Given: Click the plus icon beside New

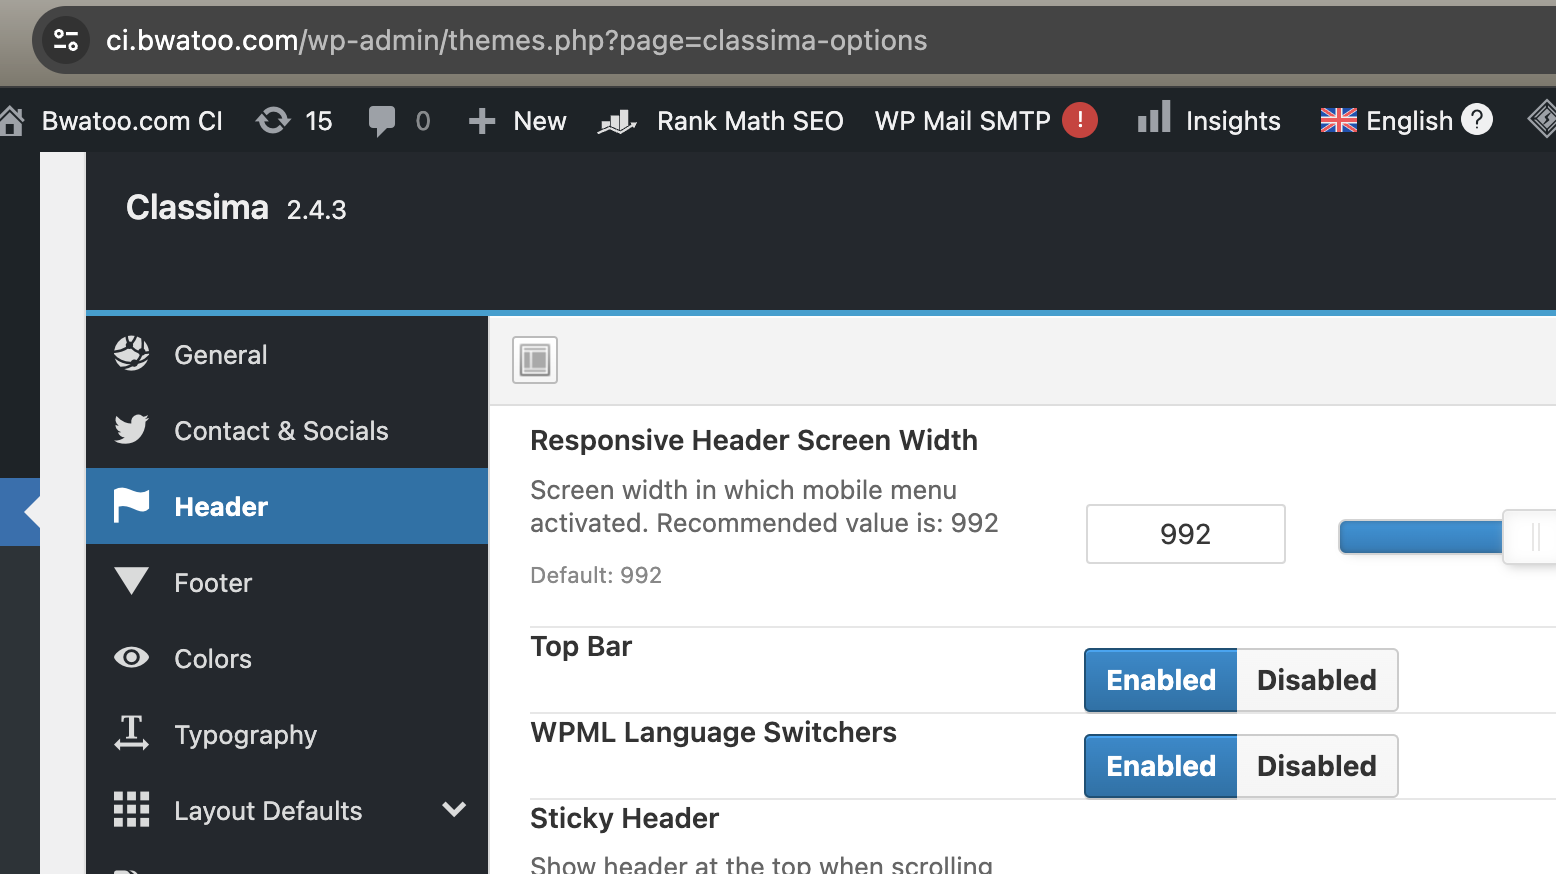Looking at the screenshot, I should pos(482,121).
